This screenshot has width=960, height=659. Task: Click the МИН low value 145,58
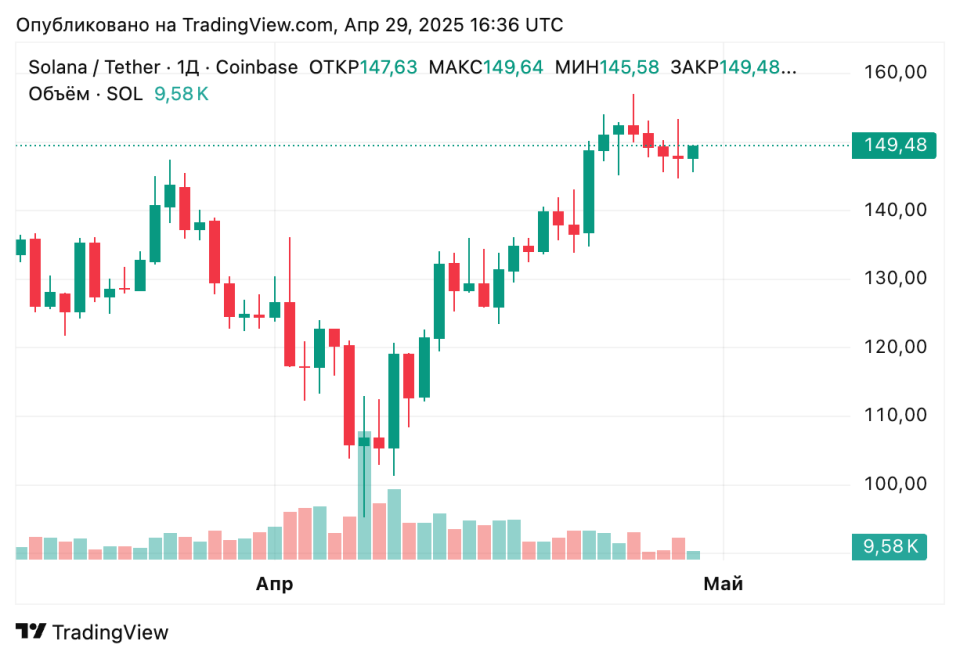coord(629,67)
